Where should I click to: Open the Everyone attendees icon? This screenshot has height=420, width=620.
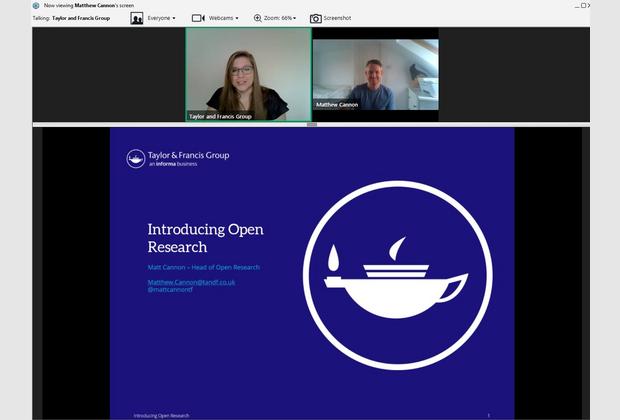click(137, 18)
